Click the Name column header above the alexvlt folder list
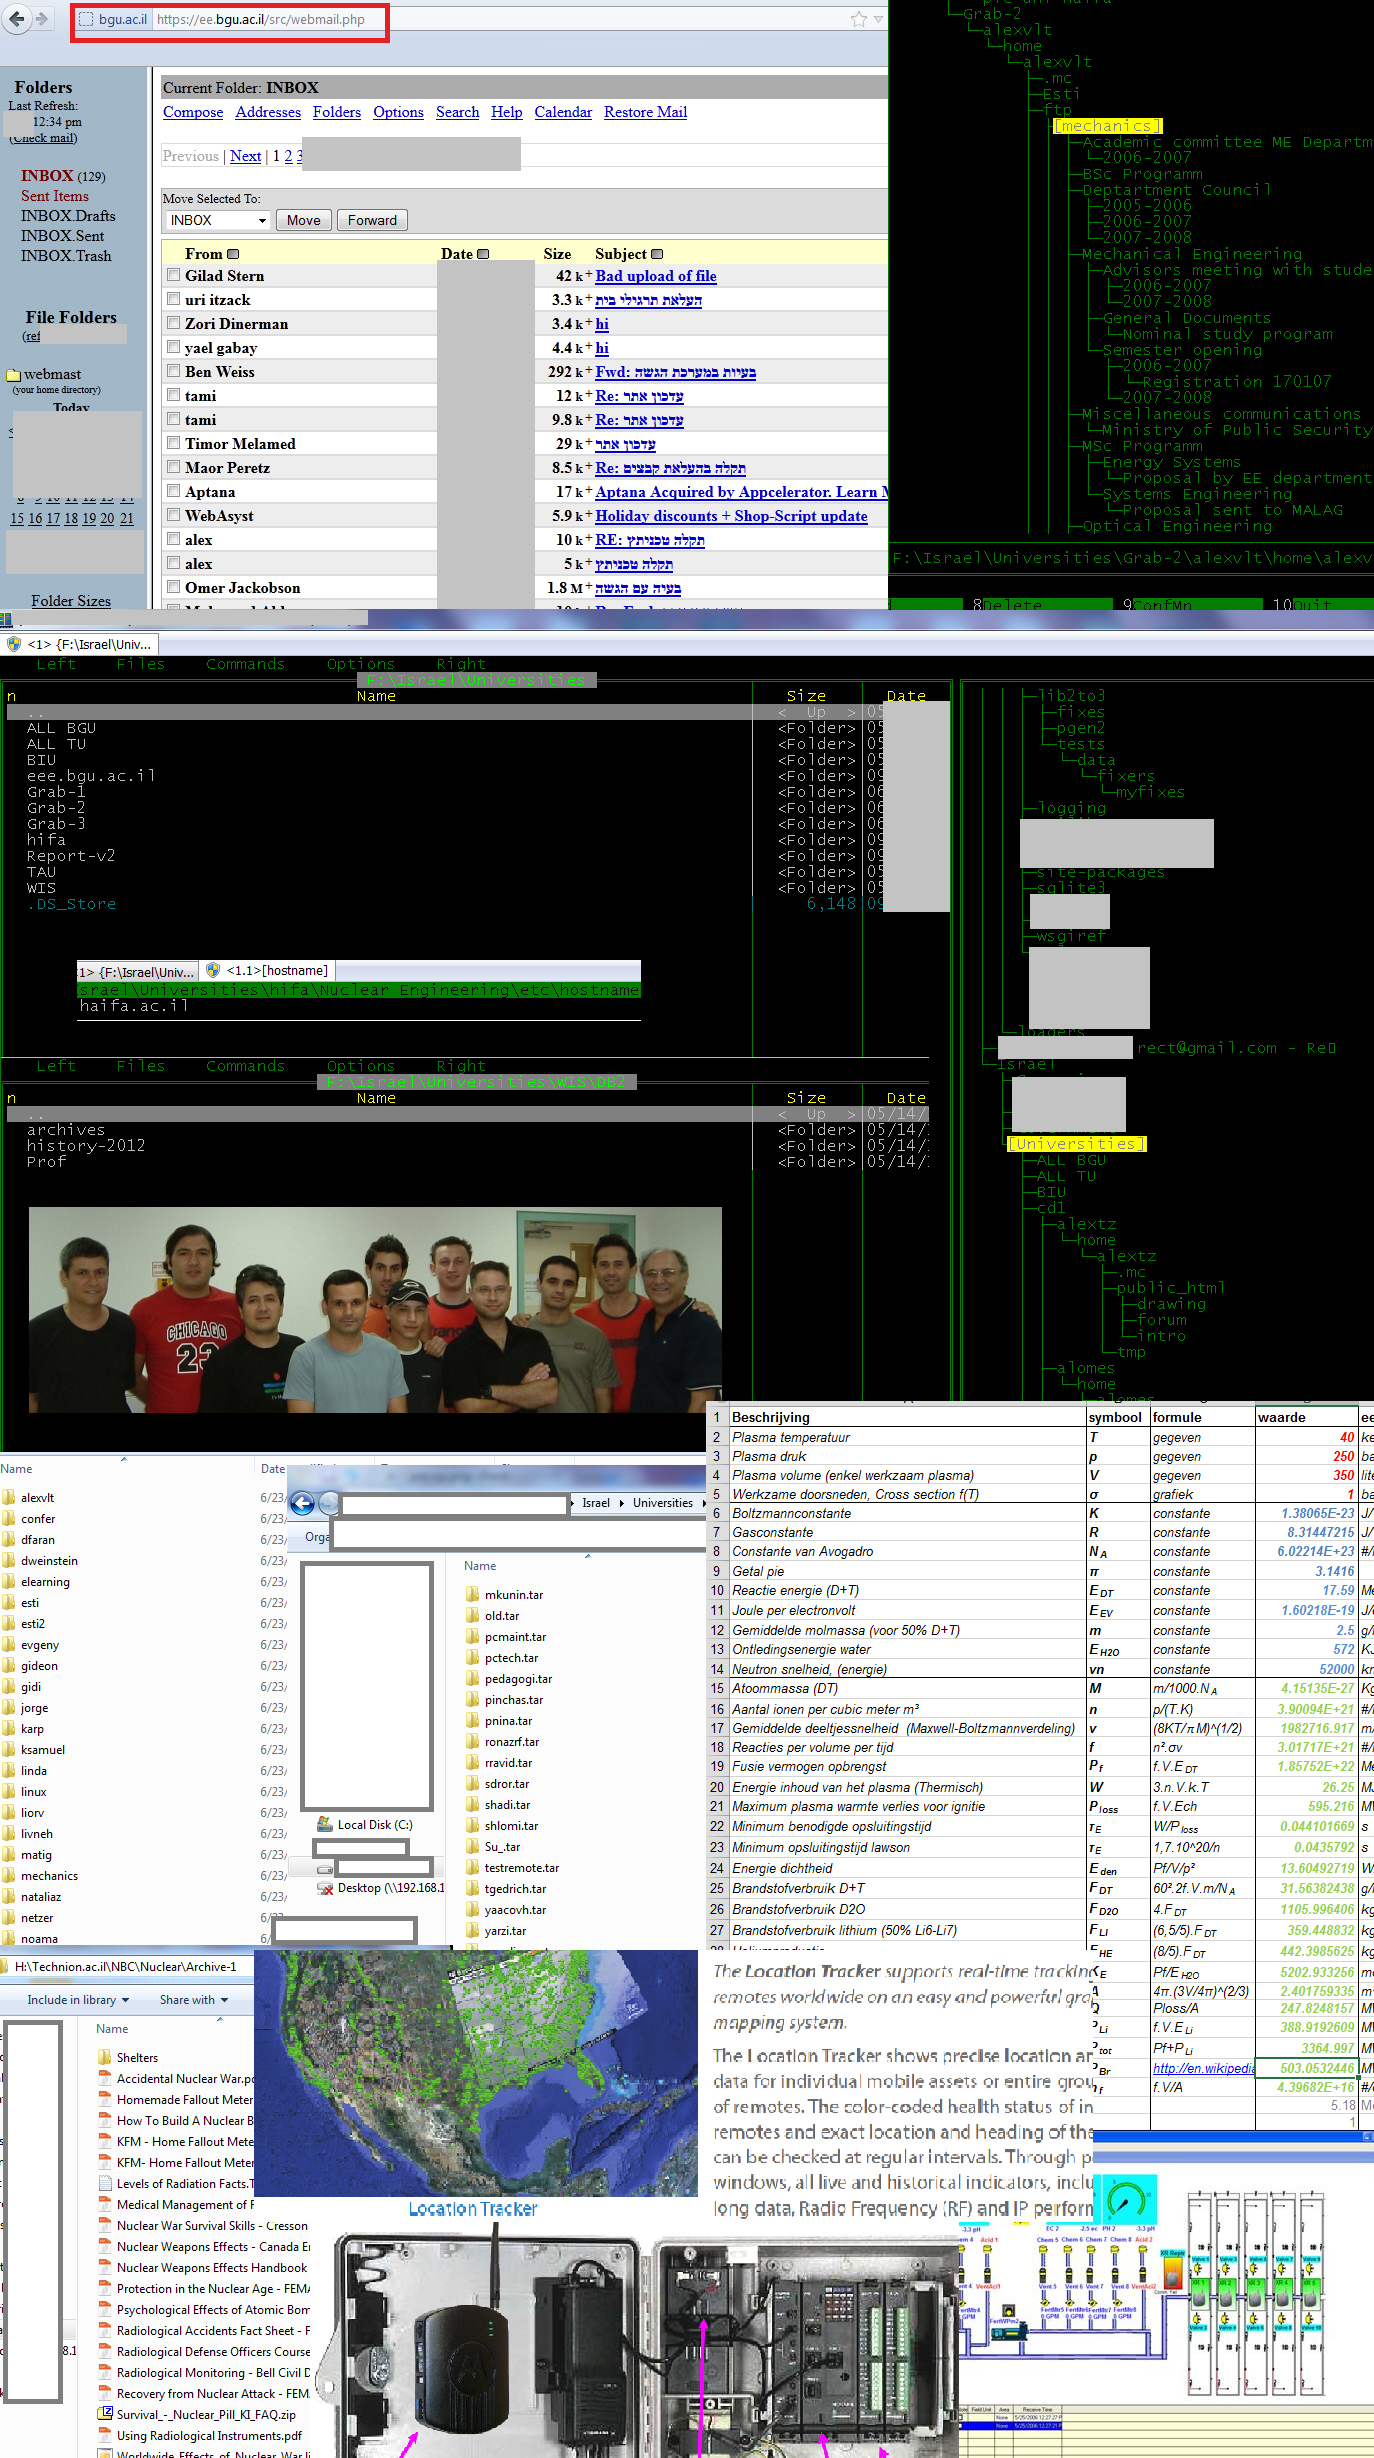This screenshot has height=2458, width=1374. [x=16, y=1468]
